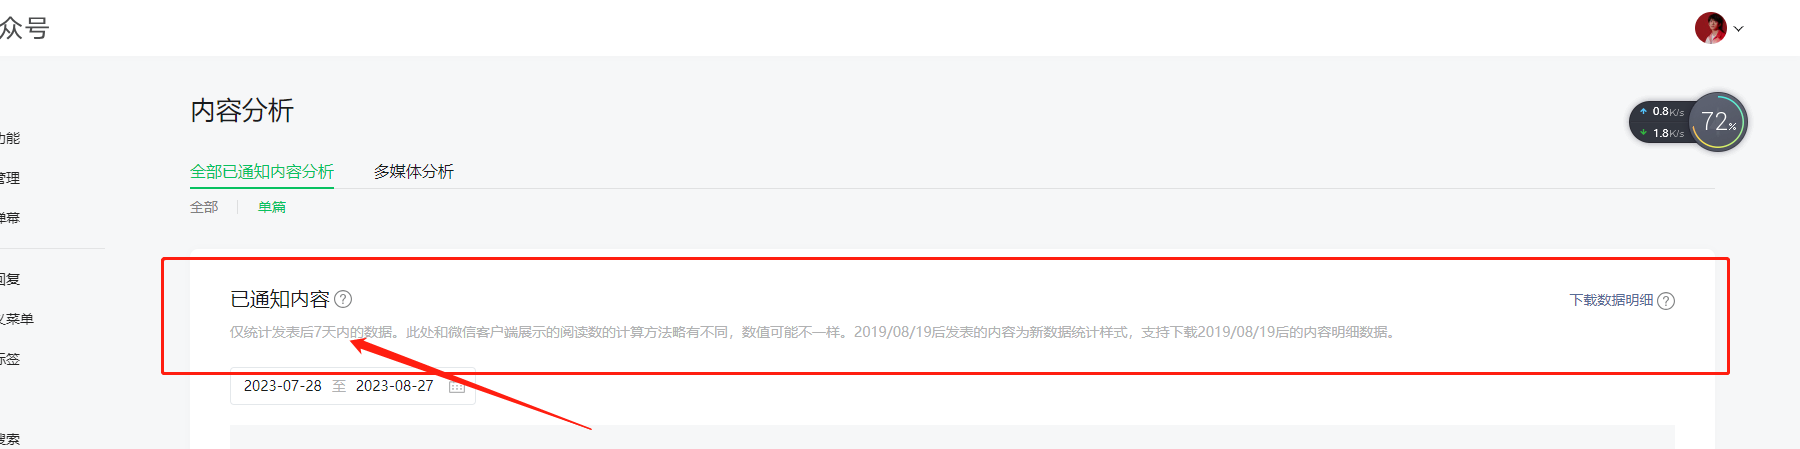This screenshot has height=449, width=1800.
Task: Click the user avatar at top right
Action: point(1711,28)
